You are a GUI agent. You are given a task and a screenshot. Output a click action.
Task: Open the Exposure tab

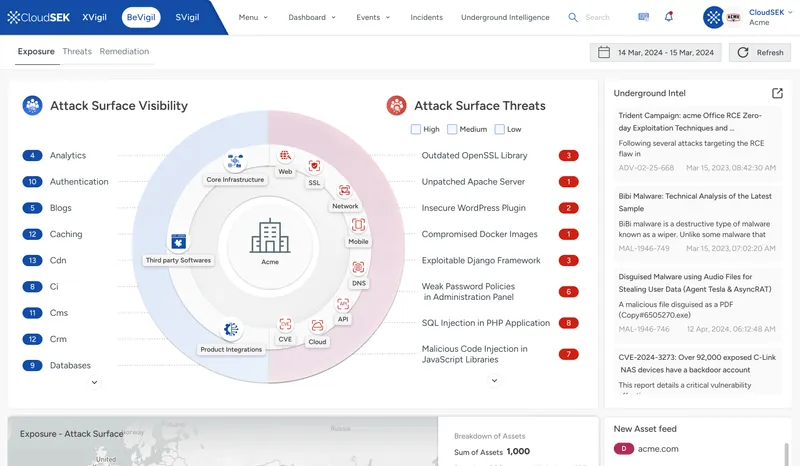point(36,52)
